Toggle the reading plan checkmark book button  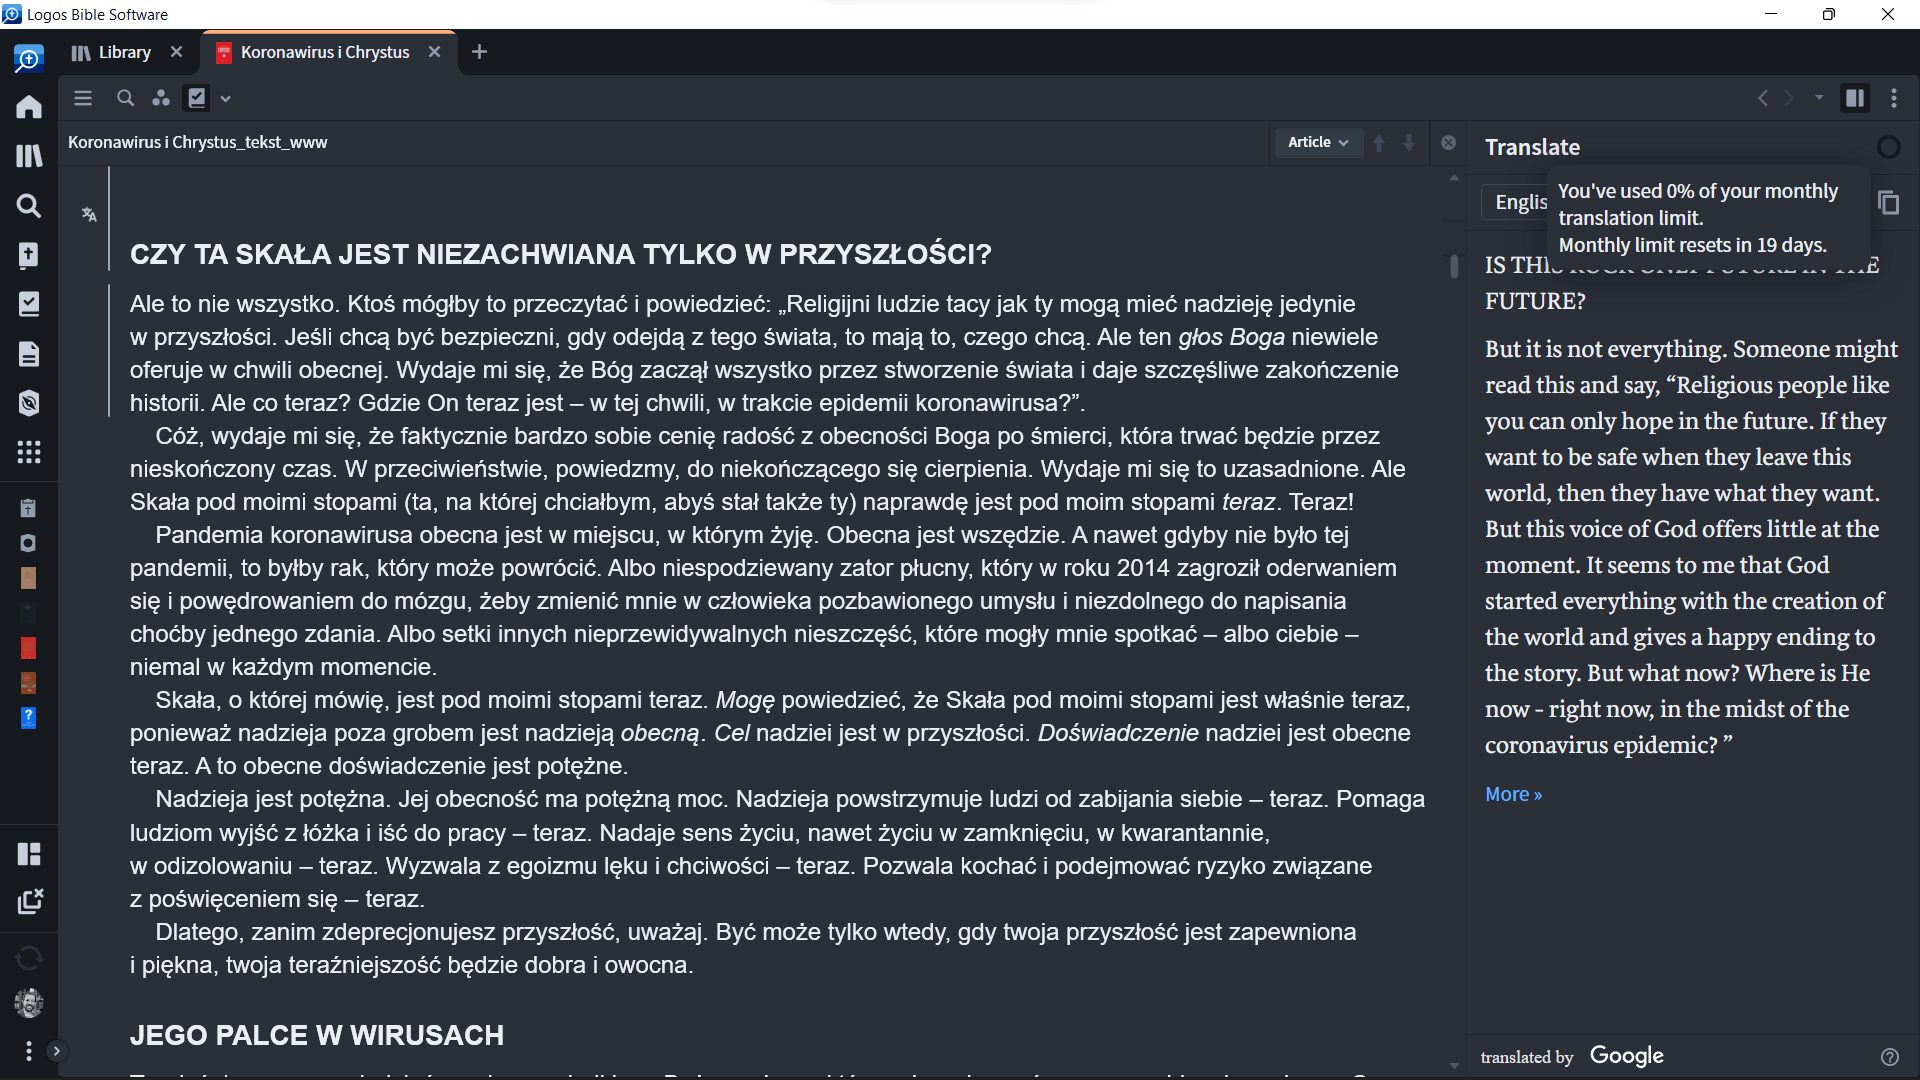tap(197, 98)
